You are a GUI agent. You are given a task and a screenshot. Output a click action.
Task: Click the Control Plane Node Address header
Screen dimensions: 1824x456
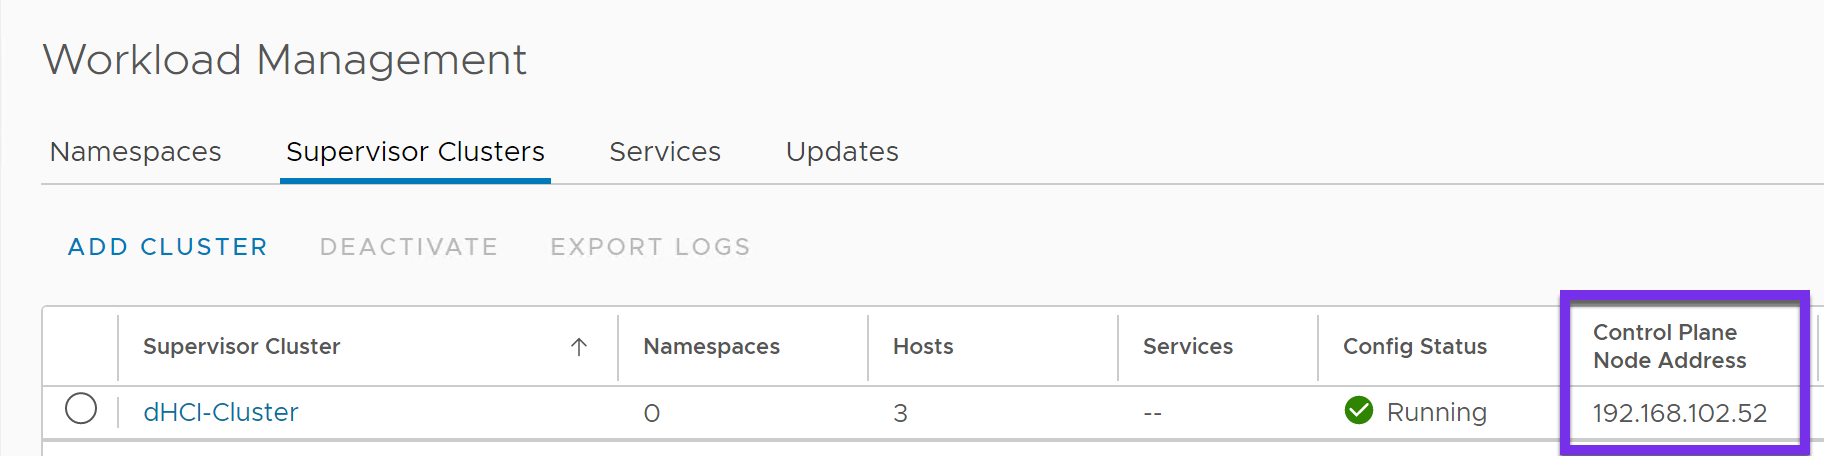pyautogui.click(x=1670, y=346)
